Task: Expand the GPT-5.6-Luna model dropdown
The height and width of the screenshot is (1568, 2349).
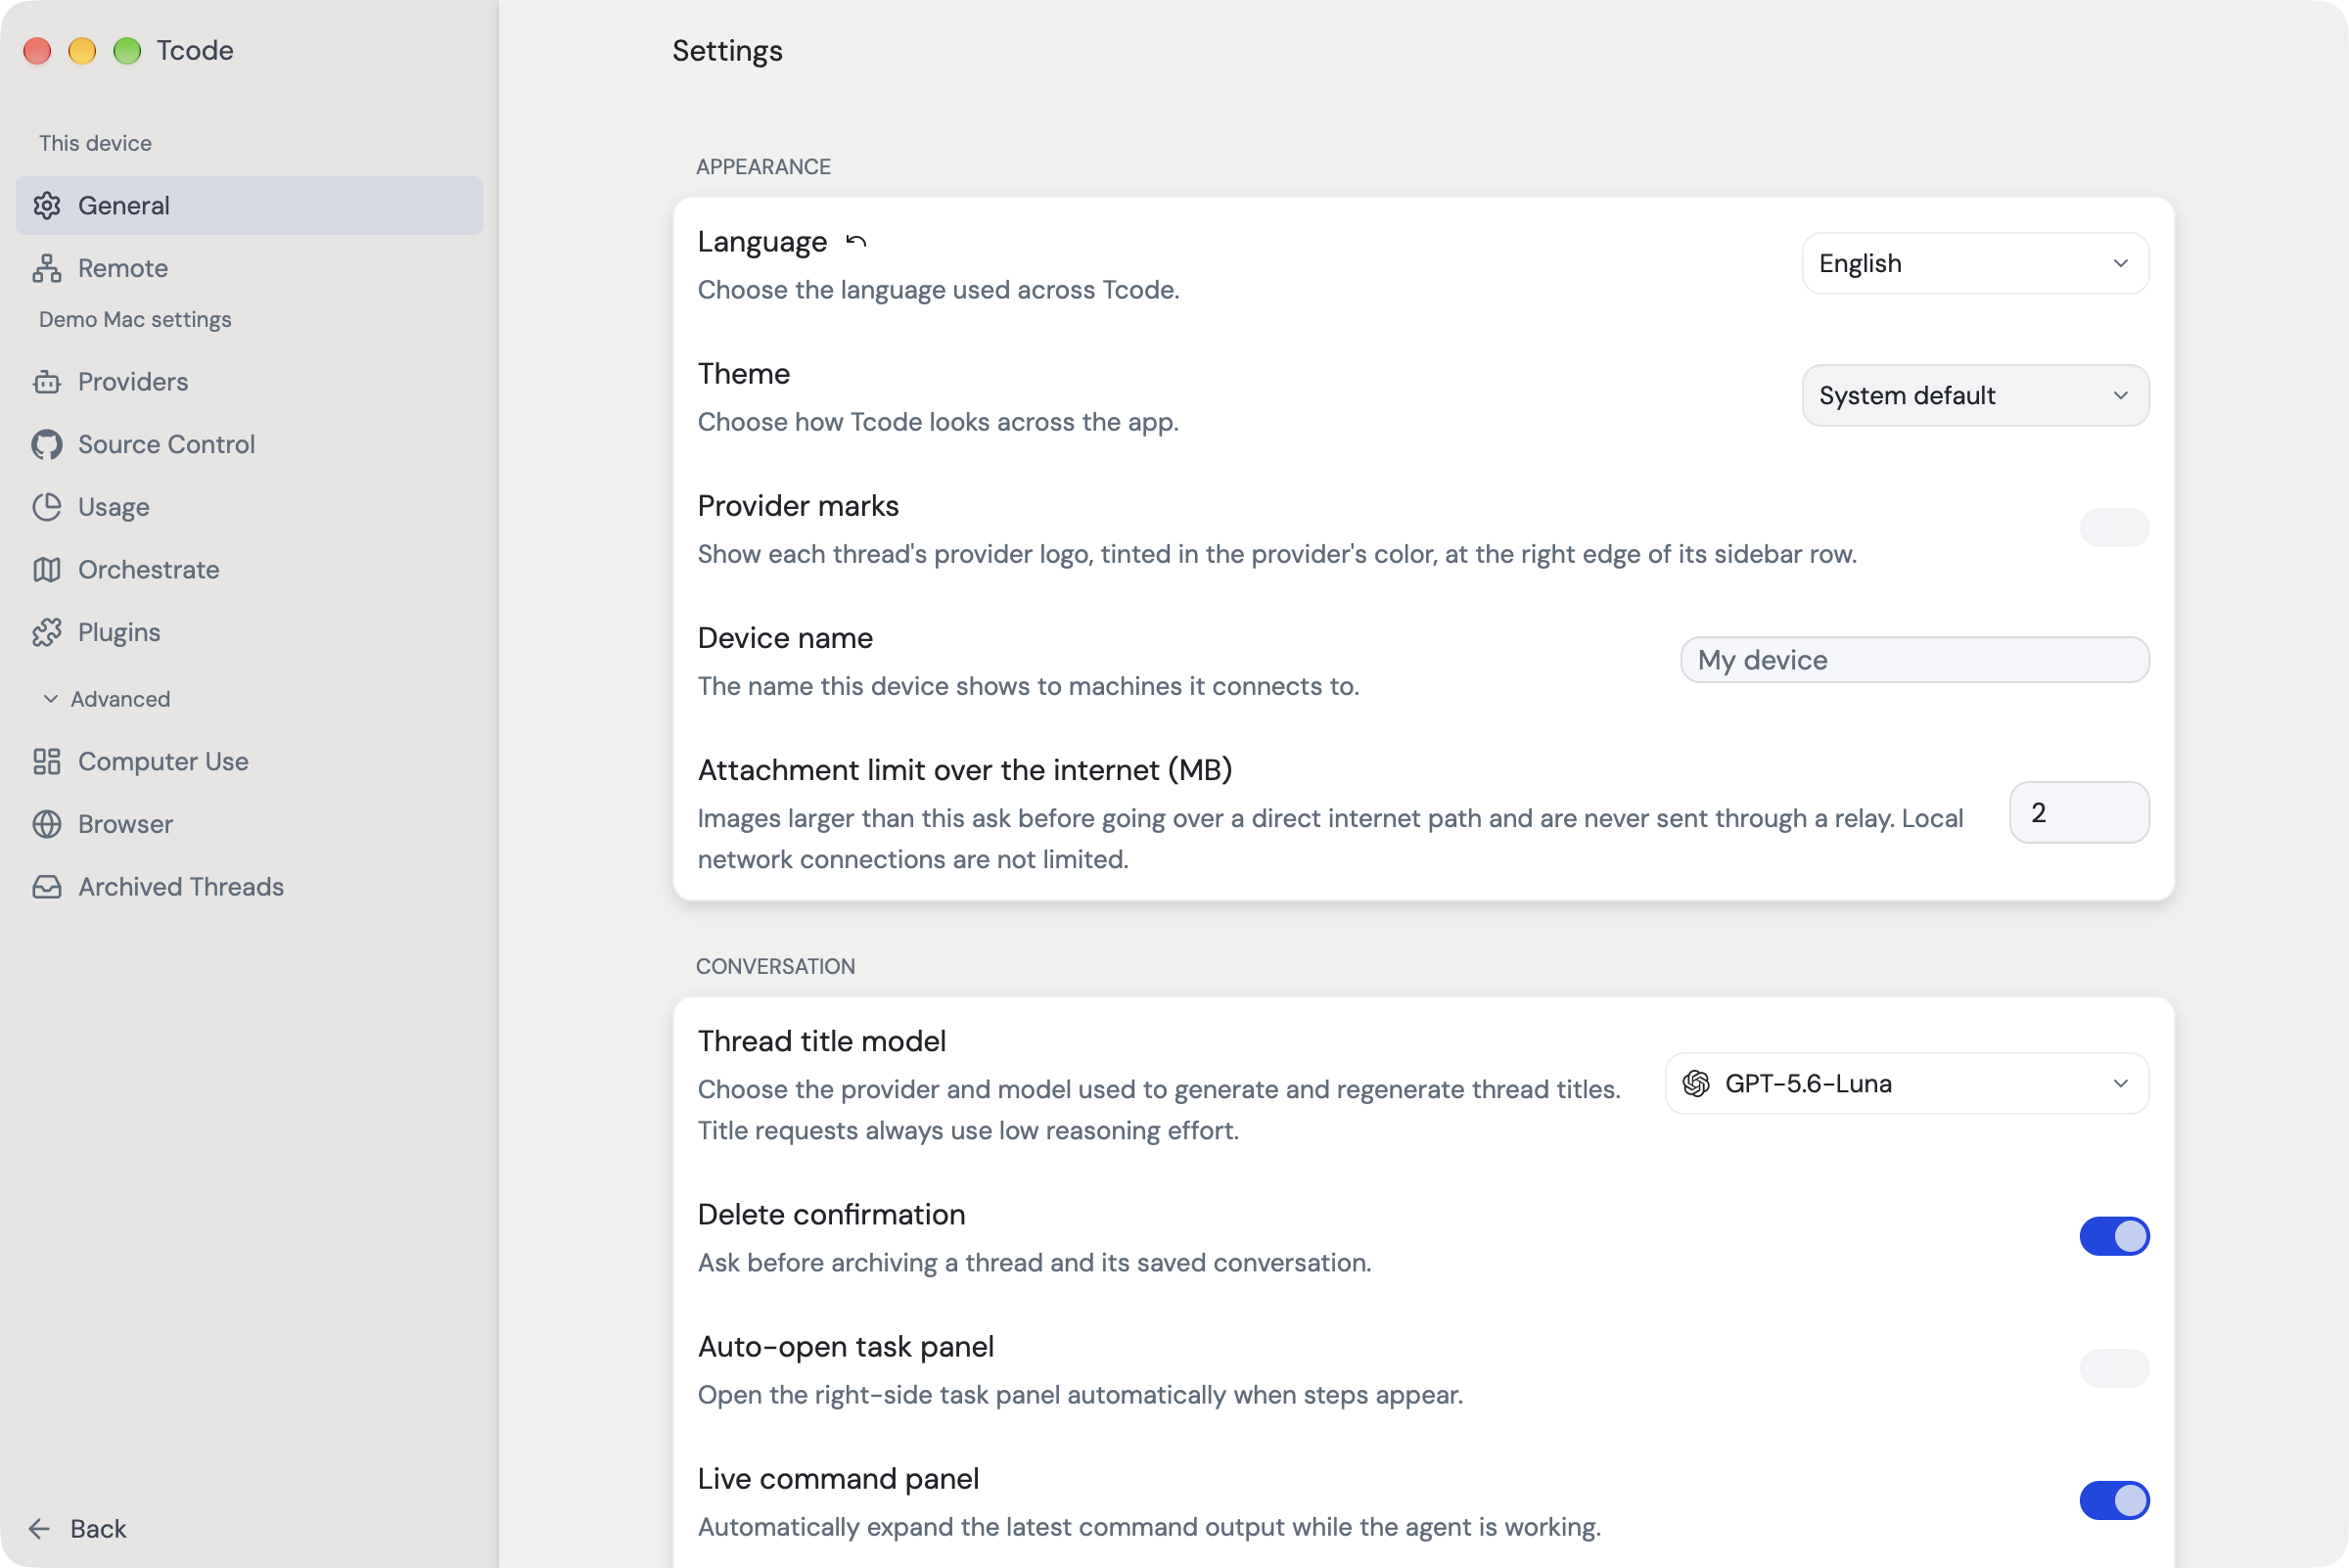Action: coord(1907,1083)
